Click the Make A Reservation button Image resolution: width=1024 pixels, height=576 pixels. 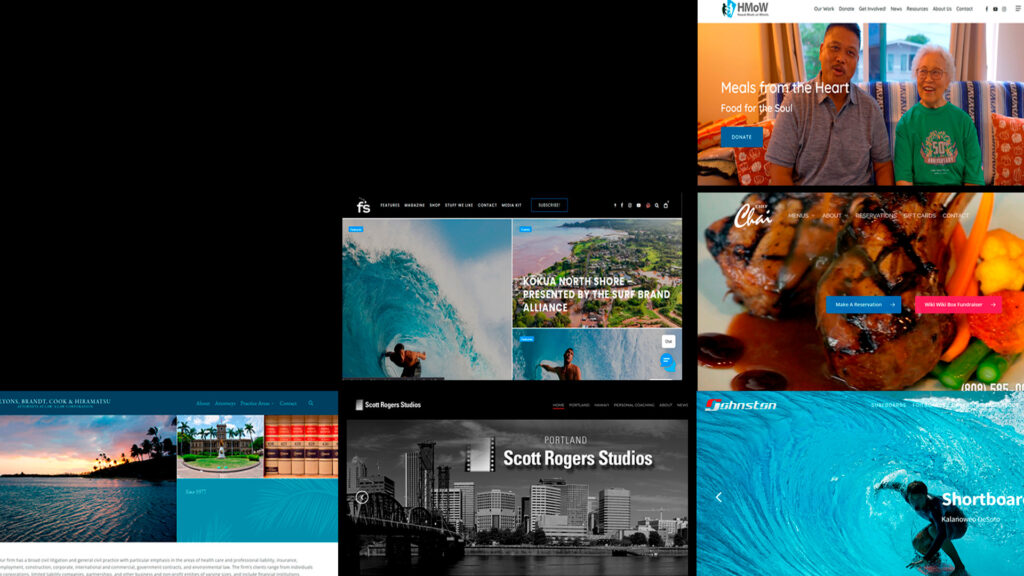pyautogui.click(x=863, y=304)
